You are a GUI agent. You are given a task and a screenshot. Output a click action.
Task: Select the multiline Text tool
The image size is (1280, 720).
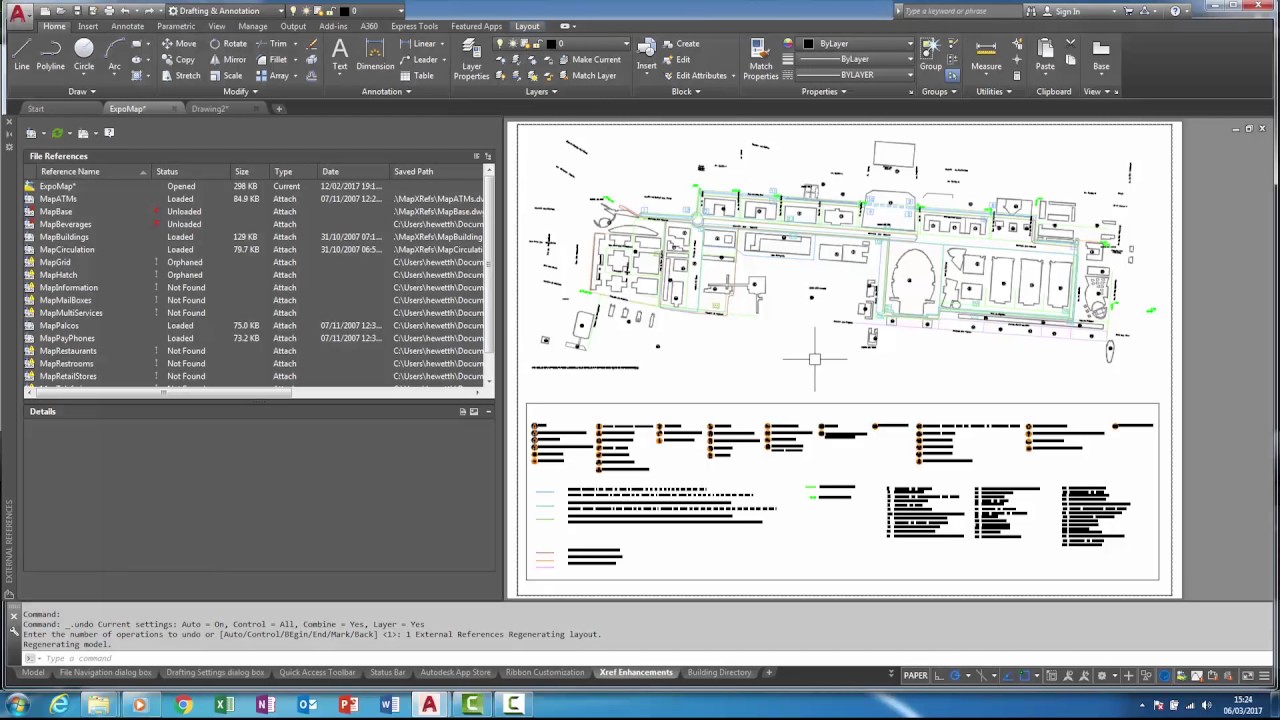coord(340,54)
